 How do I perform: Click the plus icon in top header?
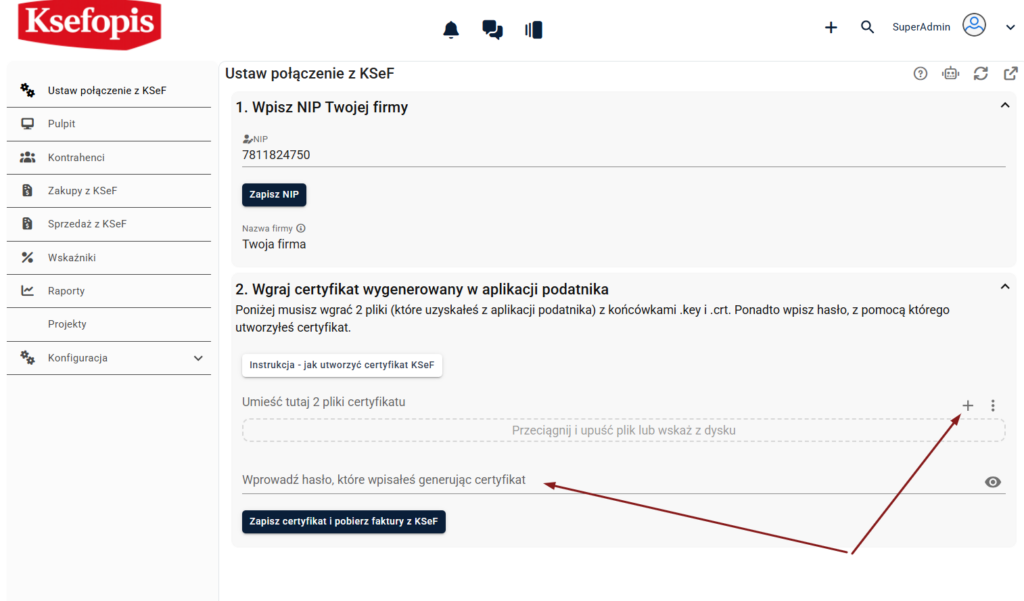[x=830, y=27]
